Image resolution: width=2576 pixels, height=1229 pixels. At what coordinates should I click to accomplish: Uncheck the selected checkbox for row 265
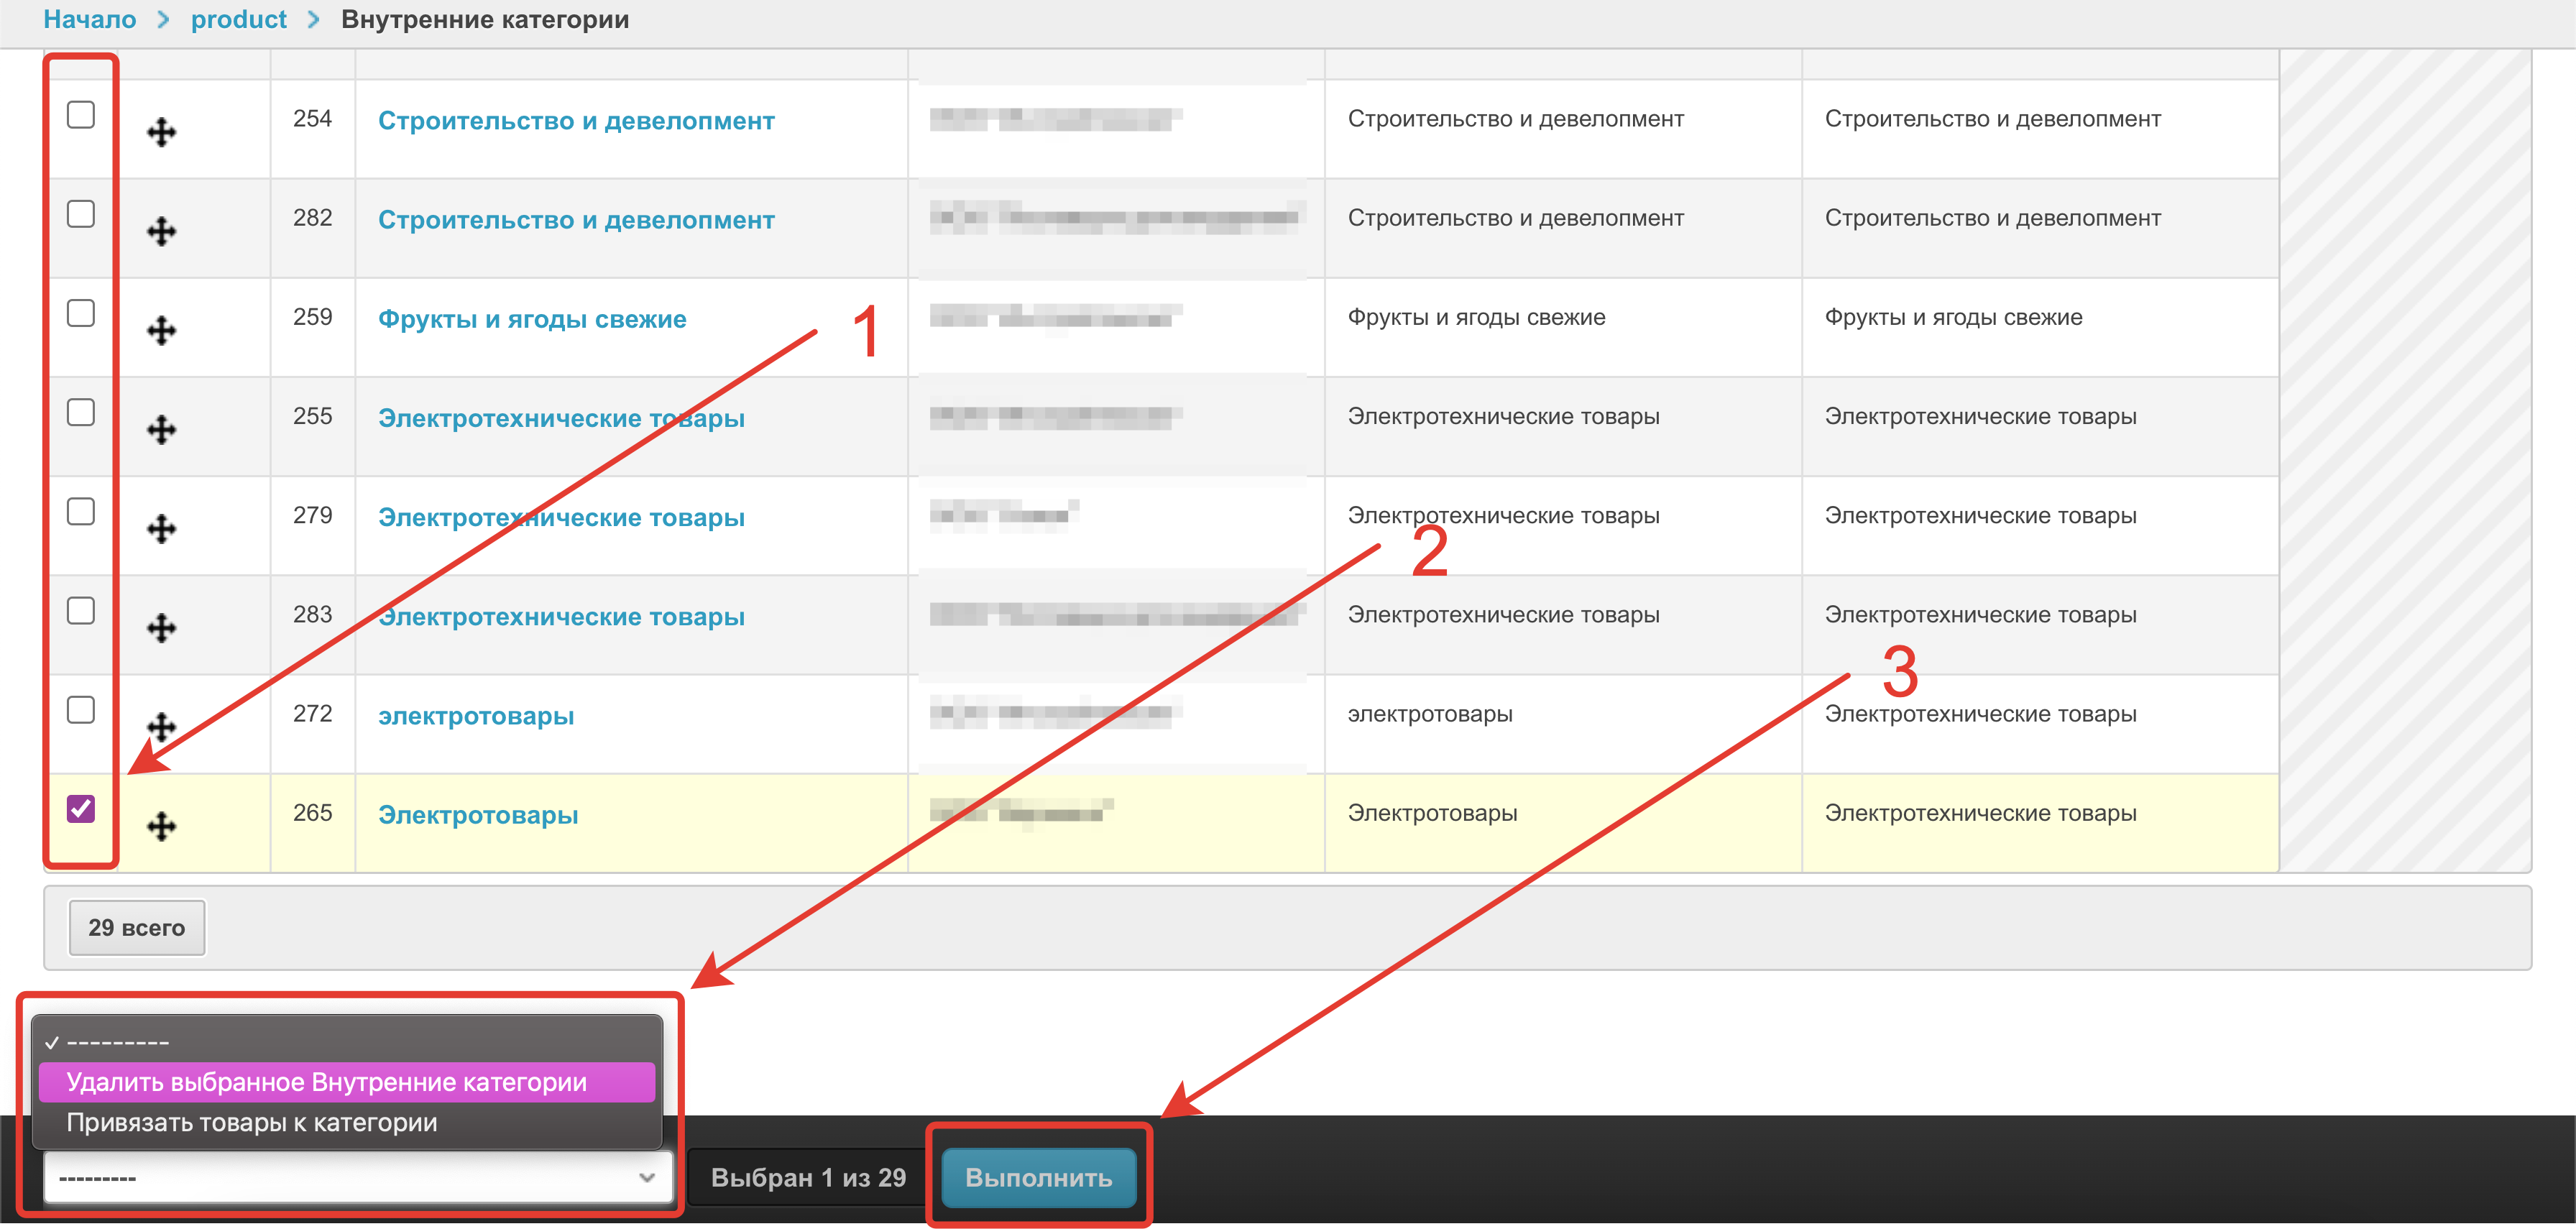tap(81, 808)
